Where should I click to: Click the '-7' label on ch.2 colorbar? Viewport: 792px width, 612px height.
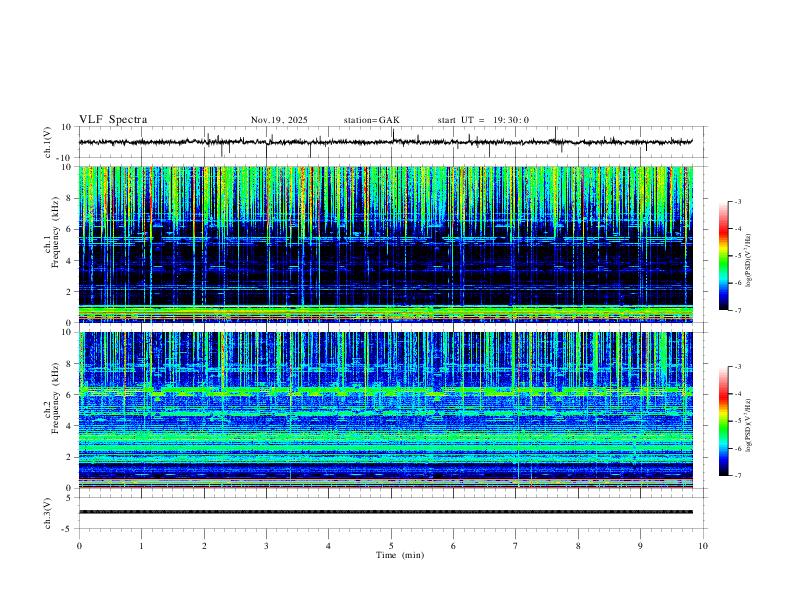click(737, 475)
